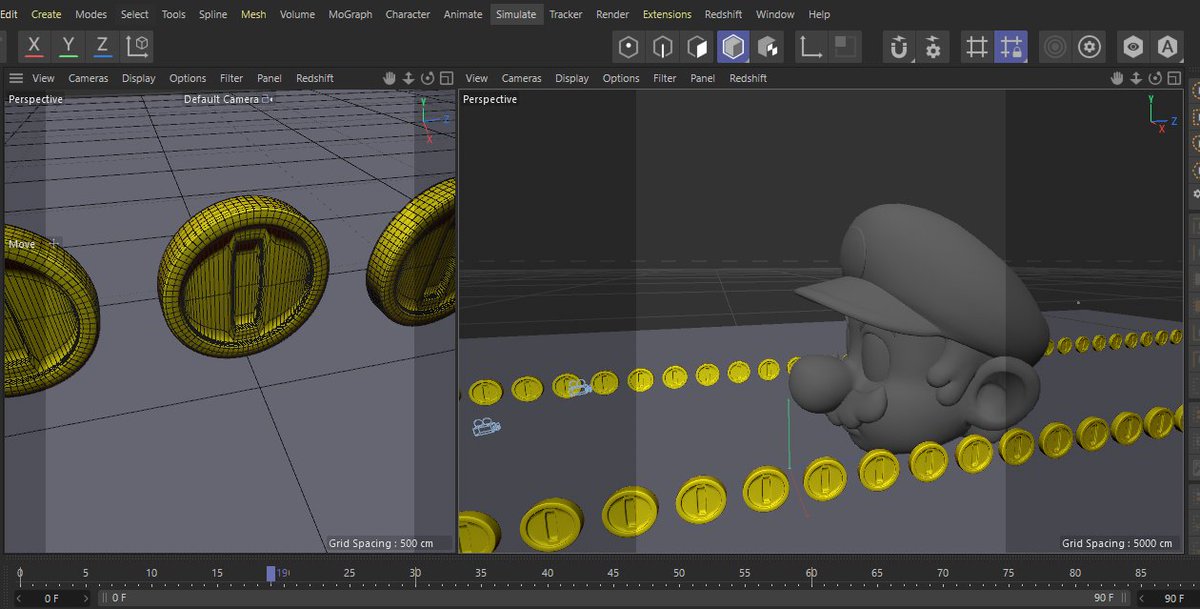The image size is (1200, 609).
Task: Toggle the magnet Enable Snap button
Action: [x=899, y=46]
